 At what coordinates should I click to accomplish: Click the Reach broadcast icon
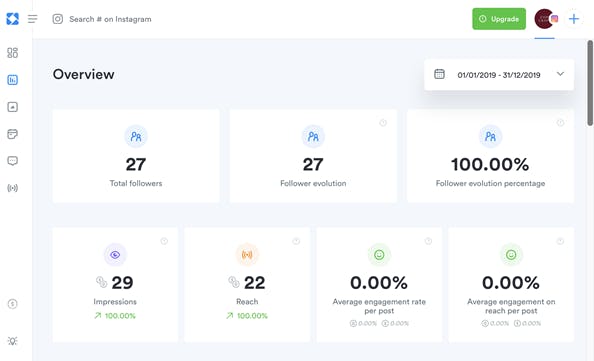coord(247,255)
